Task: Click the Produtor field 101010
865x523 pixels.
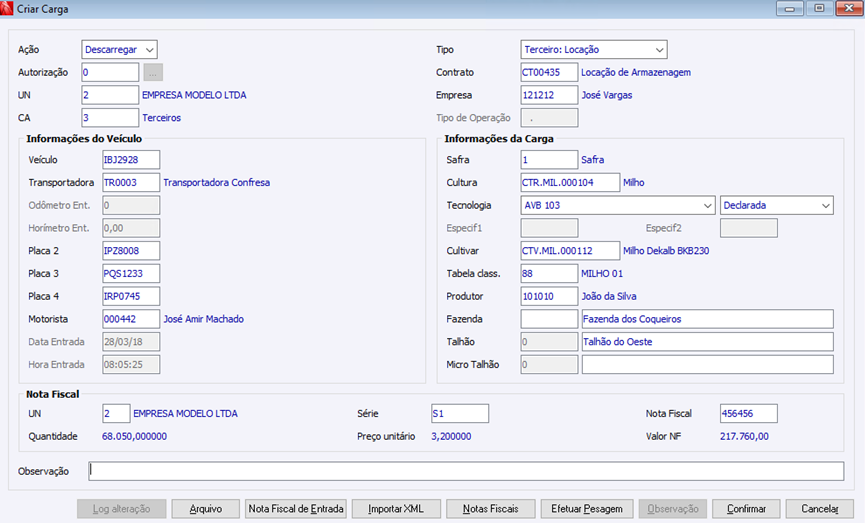Action: click(x=549, y=296)
